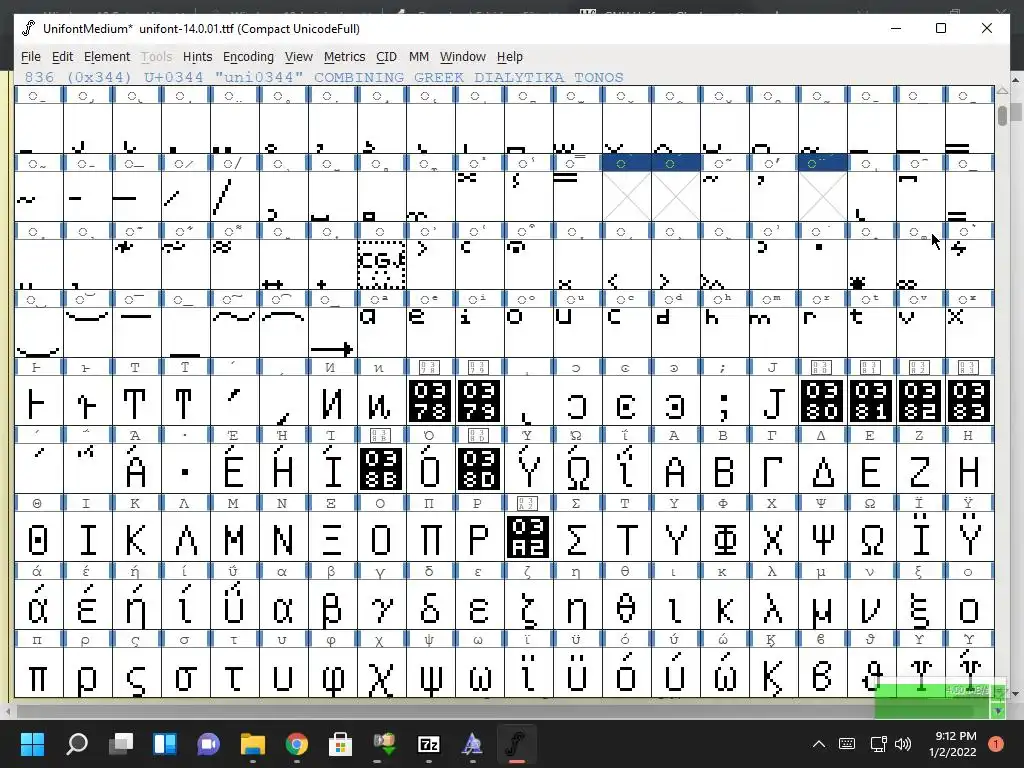
Task: Select the lowercase phi φ glyph
Action: (x=332, y=672)
